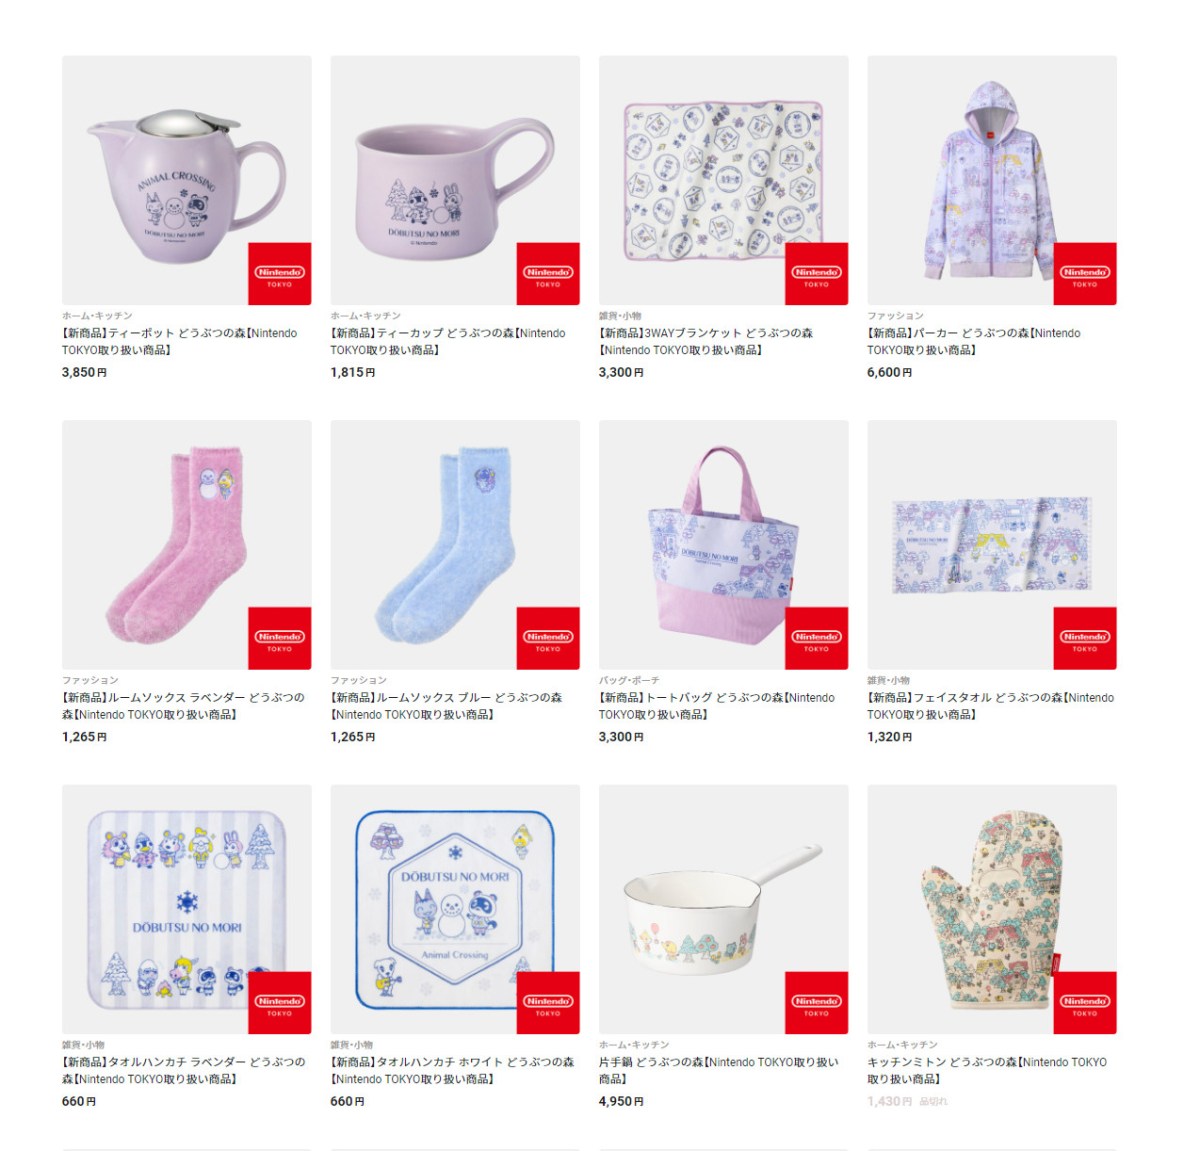View the 3WAY blanket product thumbnail
This screenshot has height=1151, width=1200.
(723, 180)
